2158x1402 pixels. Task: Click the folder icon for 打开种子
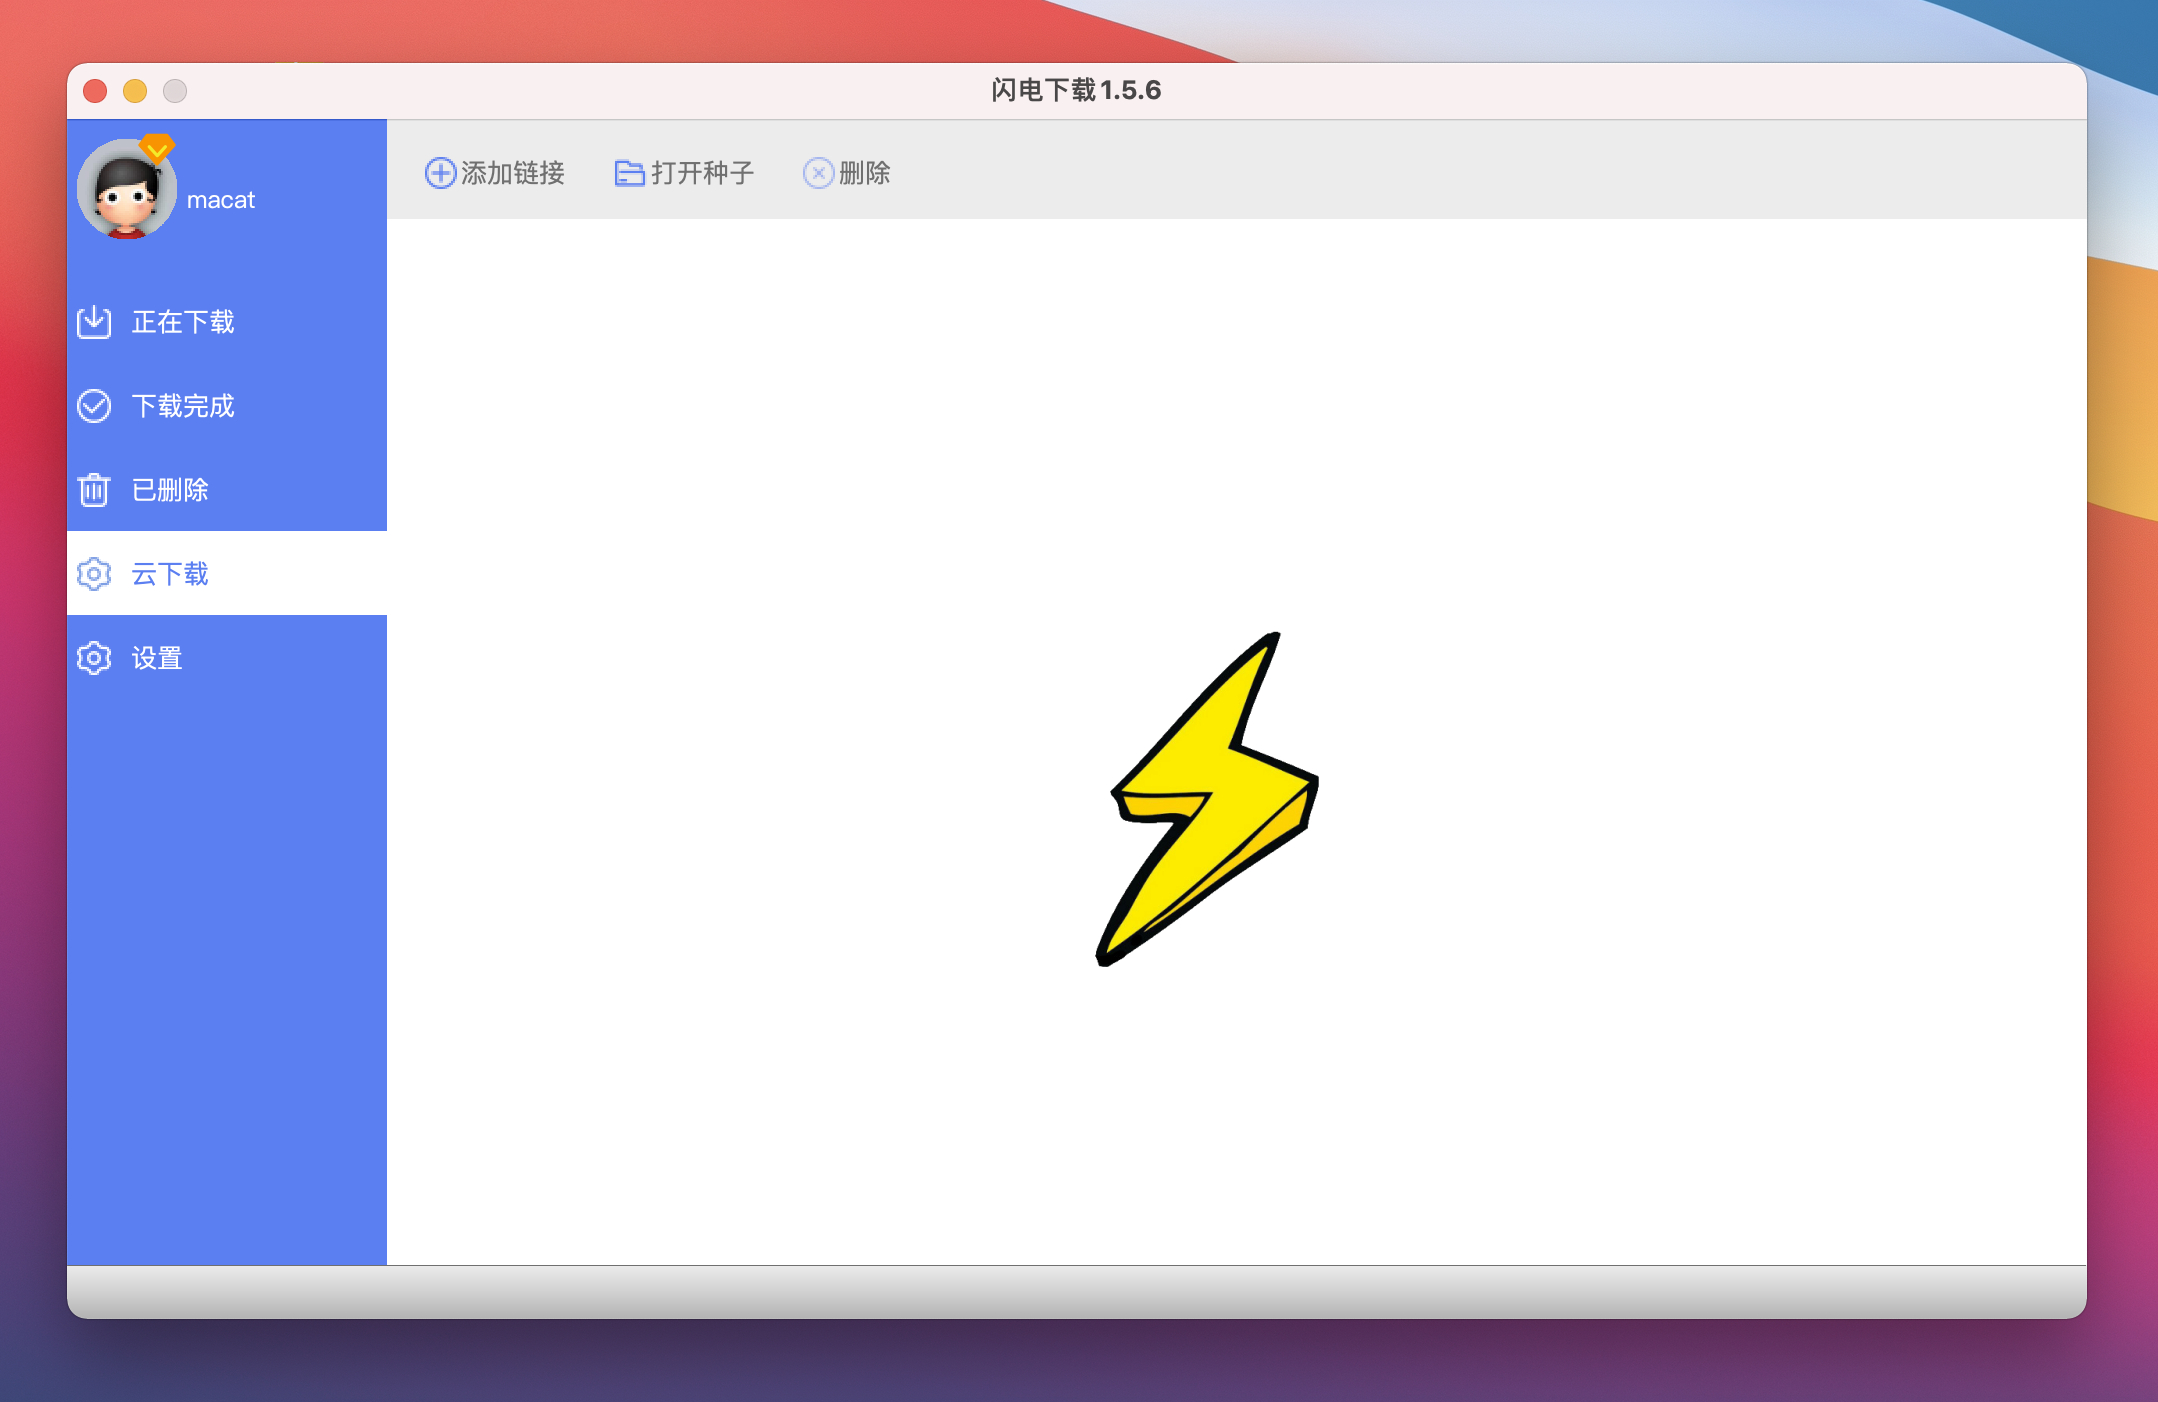[x=629, y=173]
